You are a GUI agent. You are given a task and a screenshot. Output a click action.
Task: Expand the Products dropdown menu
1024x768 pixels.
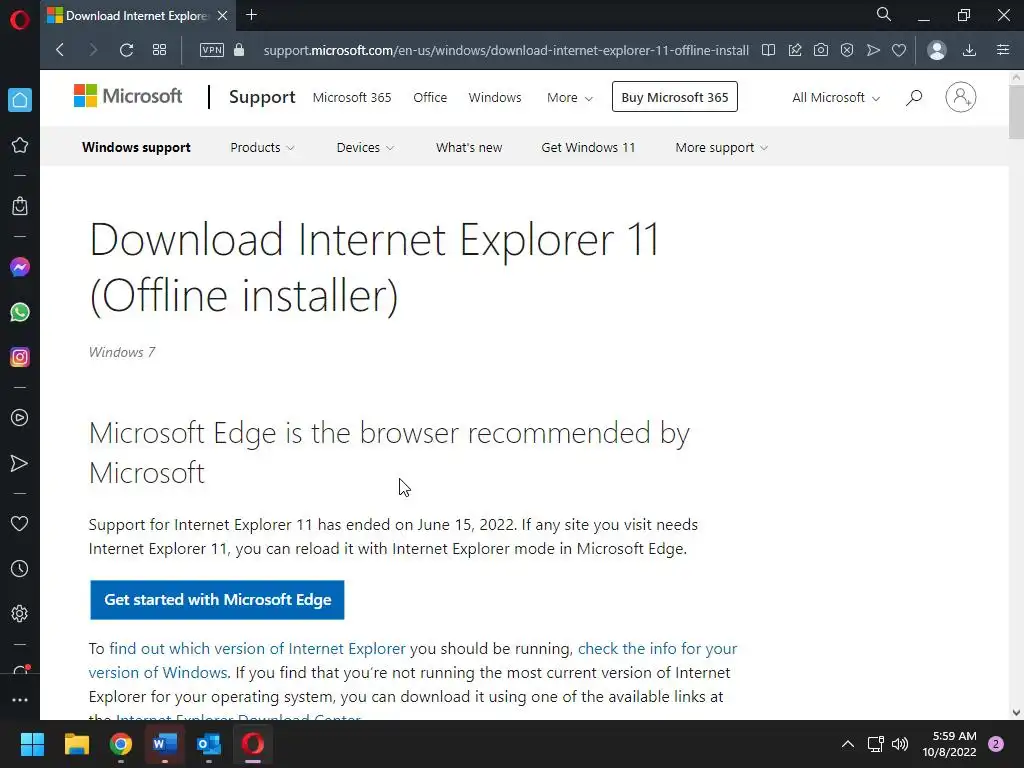click(x=262, y=148)
